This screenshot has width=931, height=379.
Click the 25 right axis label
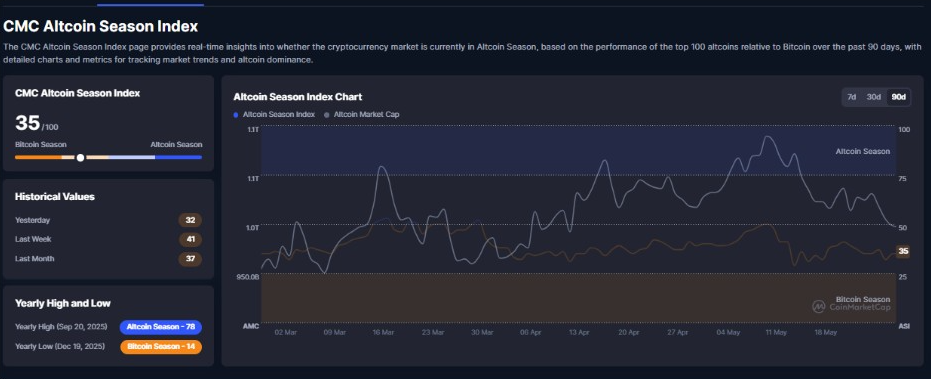tap(903, 277)
